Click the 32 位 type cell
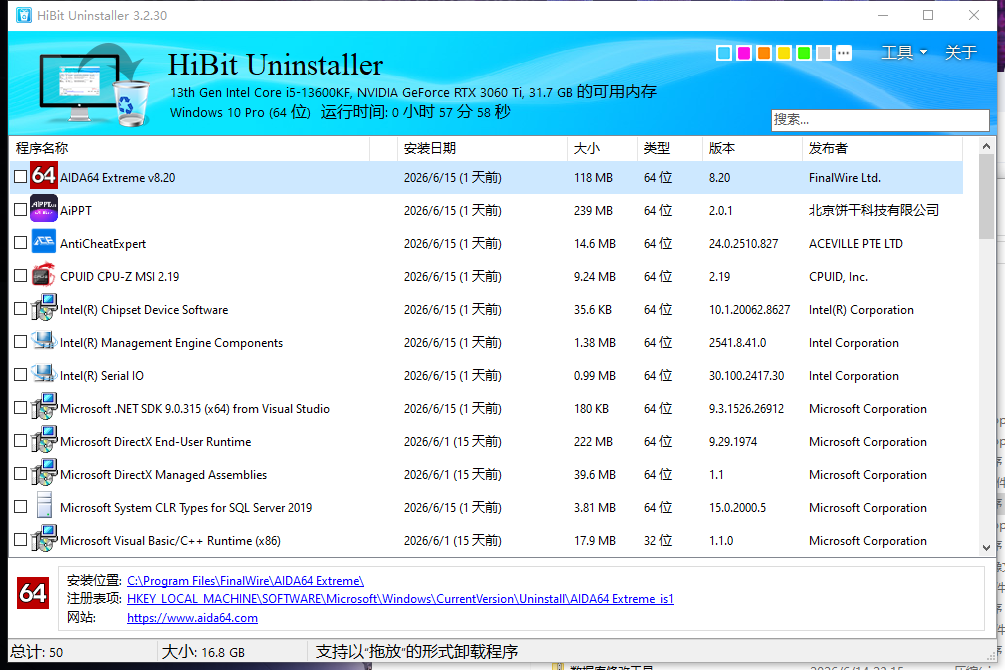This screenshot has width=1005, height=670. [x=658, y=540]
